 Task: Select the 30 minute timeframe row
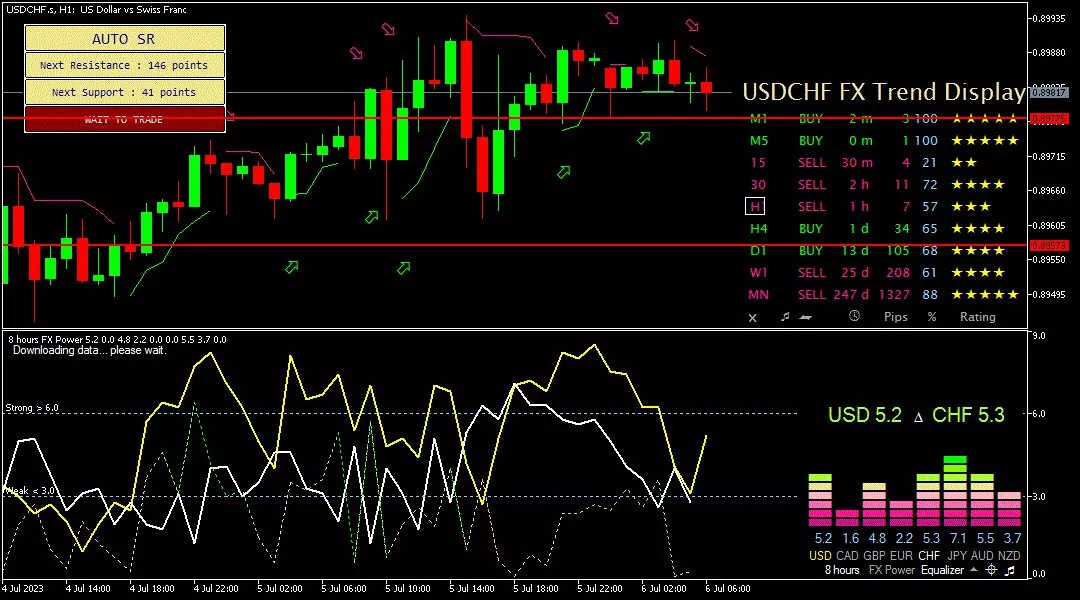tap(882, 185)
